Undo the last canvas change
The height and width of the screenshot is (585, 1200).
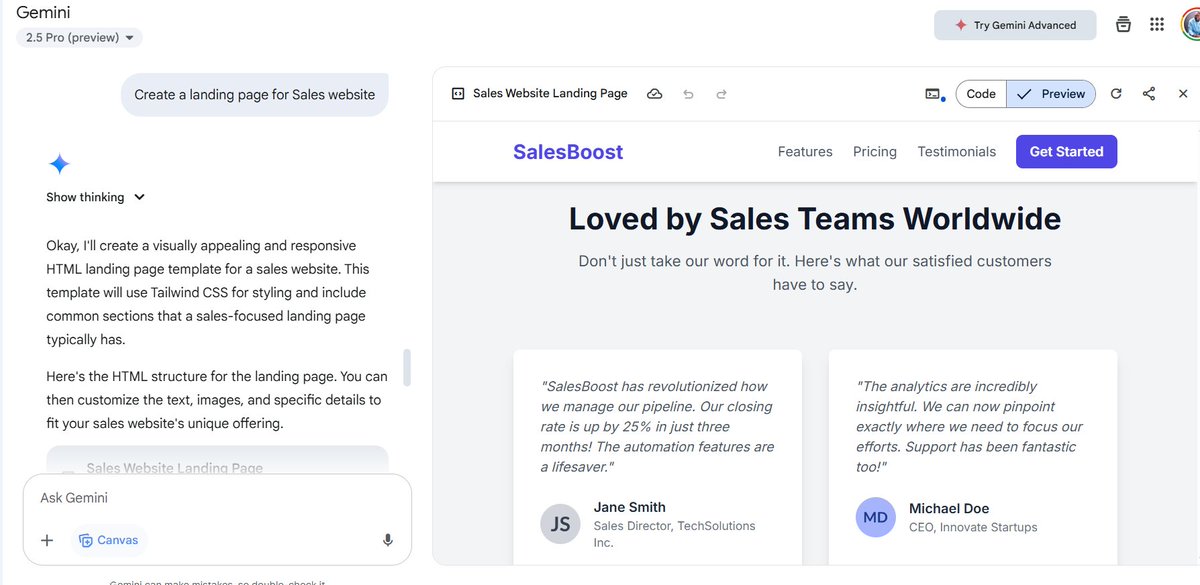pos(688,94)
